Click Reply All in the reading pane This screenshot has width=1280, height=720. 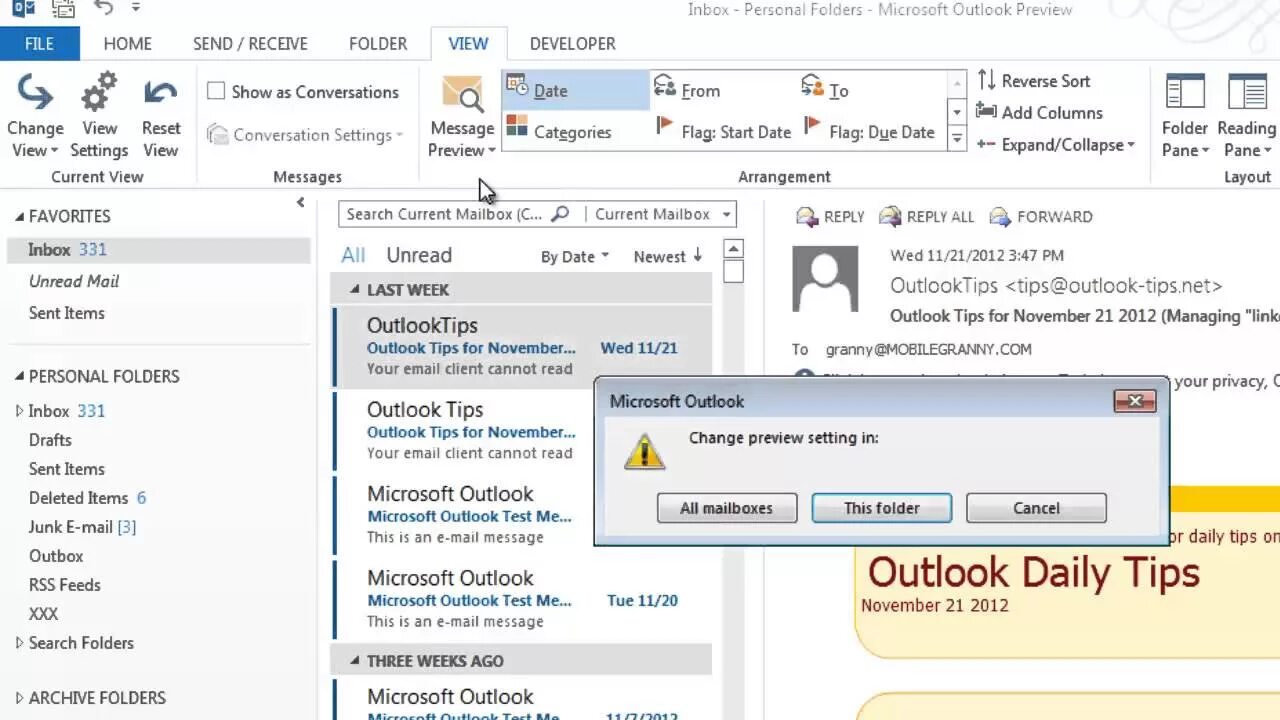coord(927,216)
